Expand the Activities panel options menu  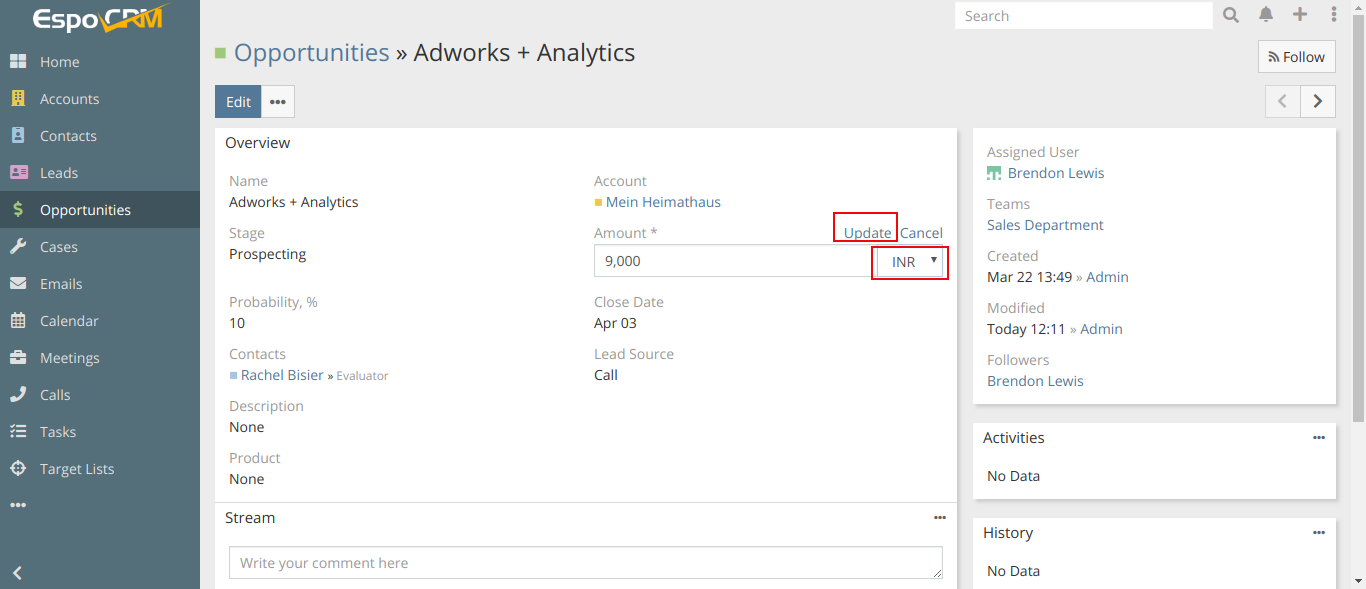pos(1319,438)
